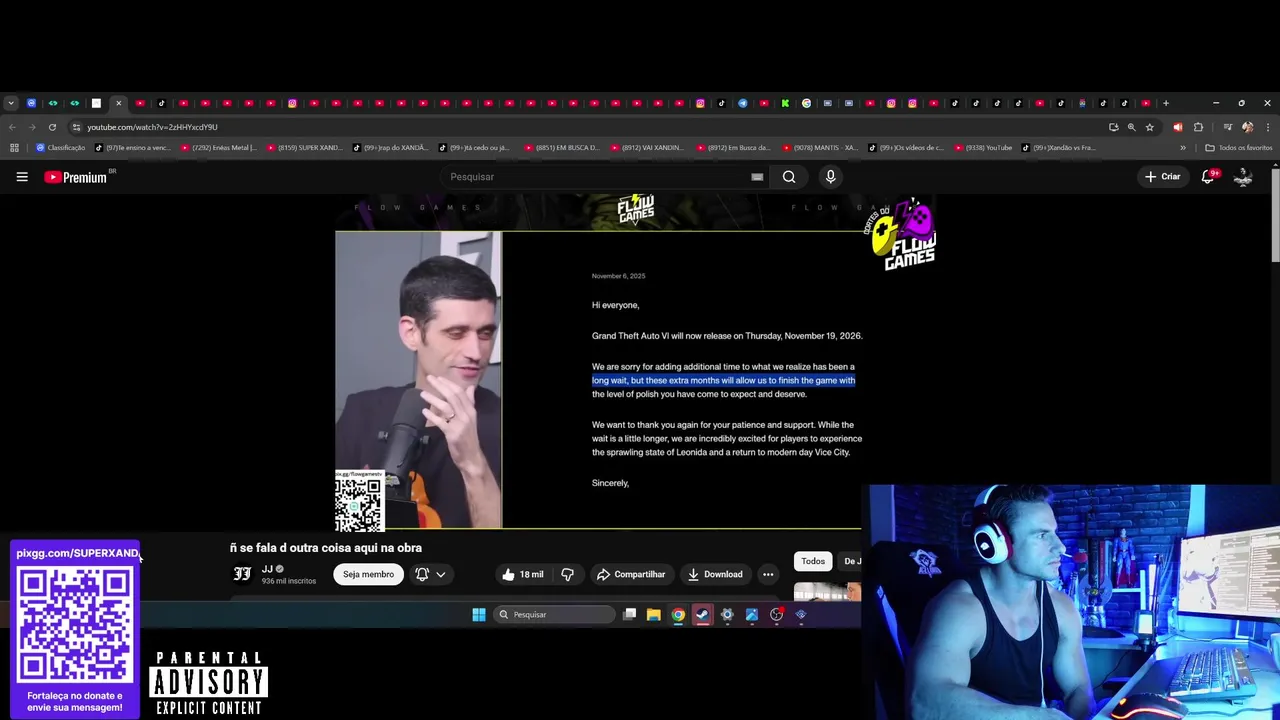Open the Compartilhar share dialog
The image size is (1280, 720).
(x=631, y=574)
